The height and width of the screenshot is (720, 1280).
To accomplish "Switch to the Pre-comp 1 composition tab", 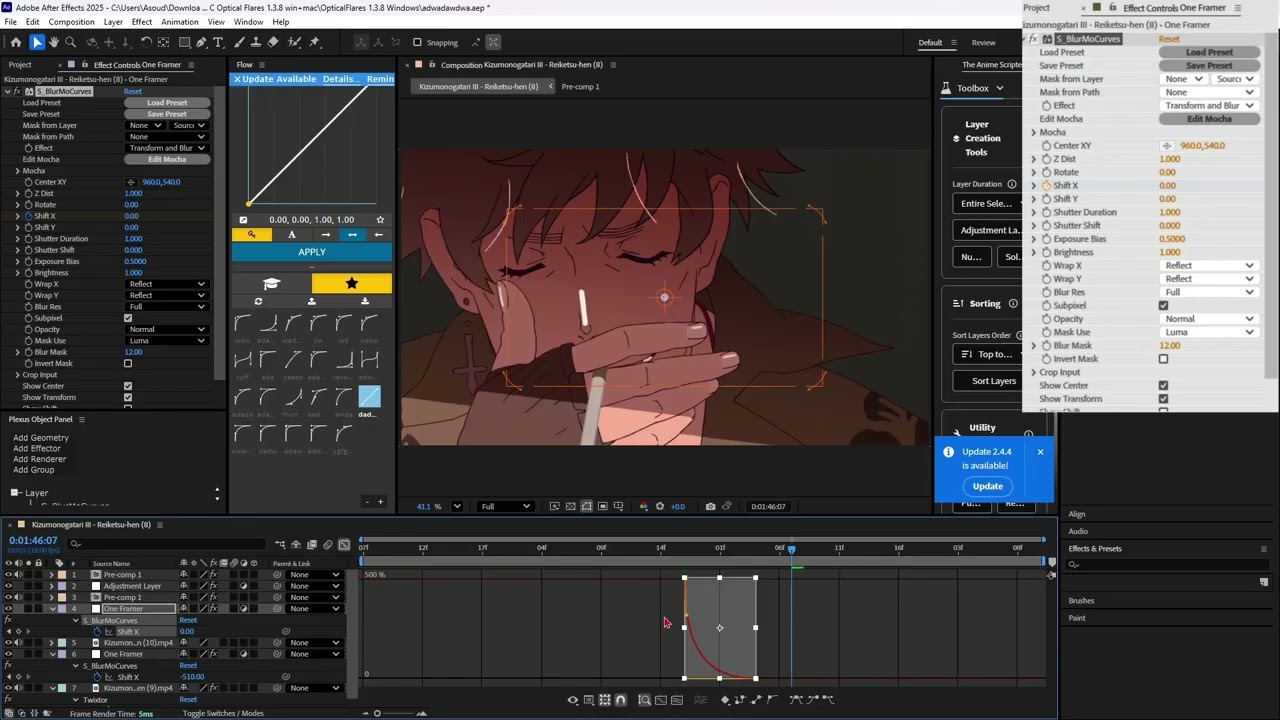I will click(580, 87).
